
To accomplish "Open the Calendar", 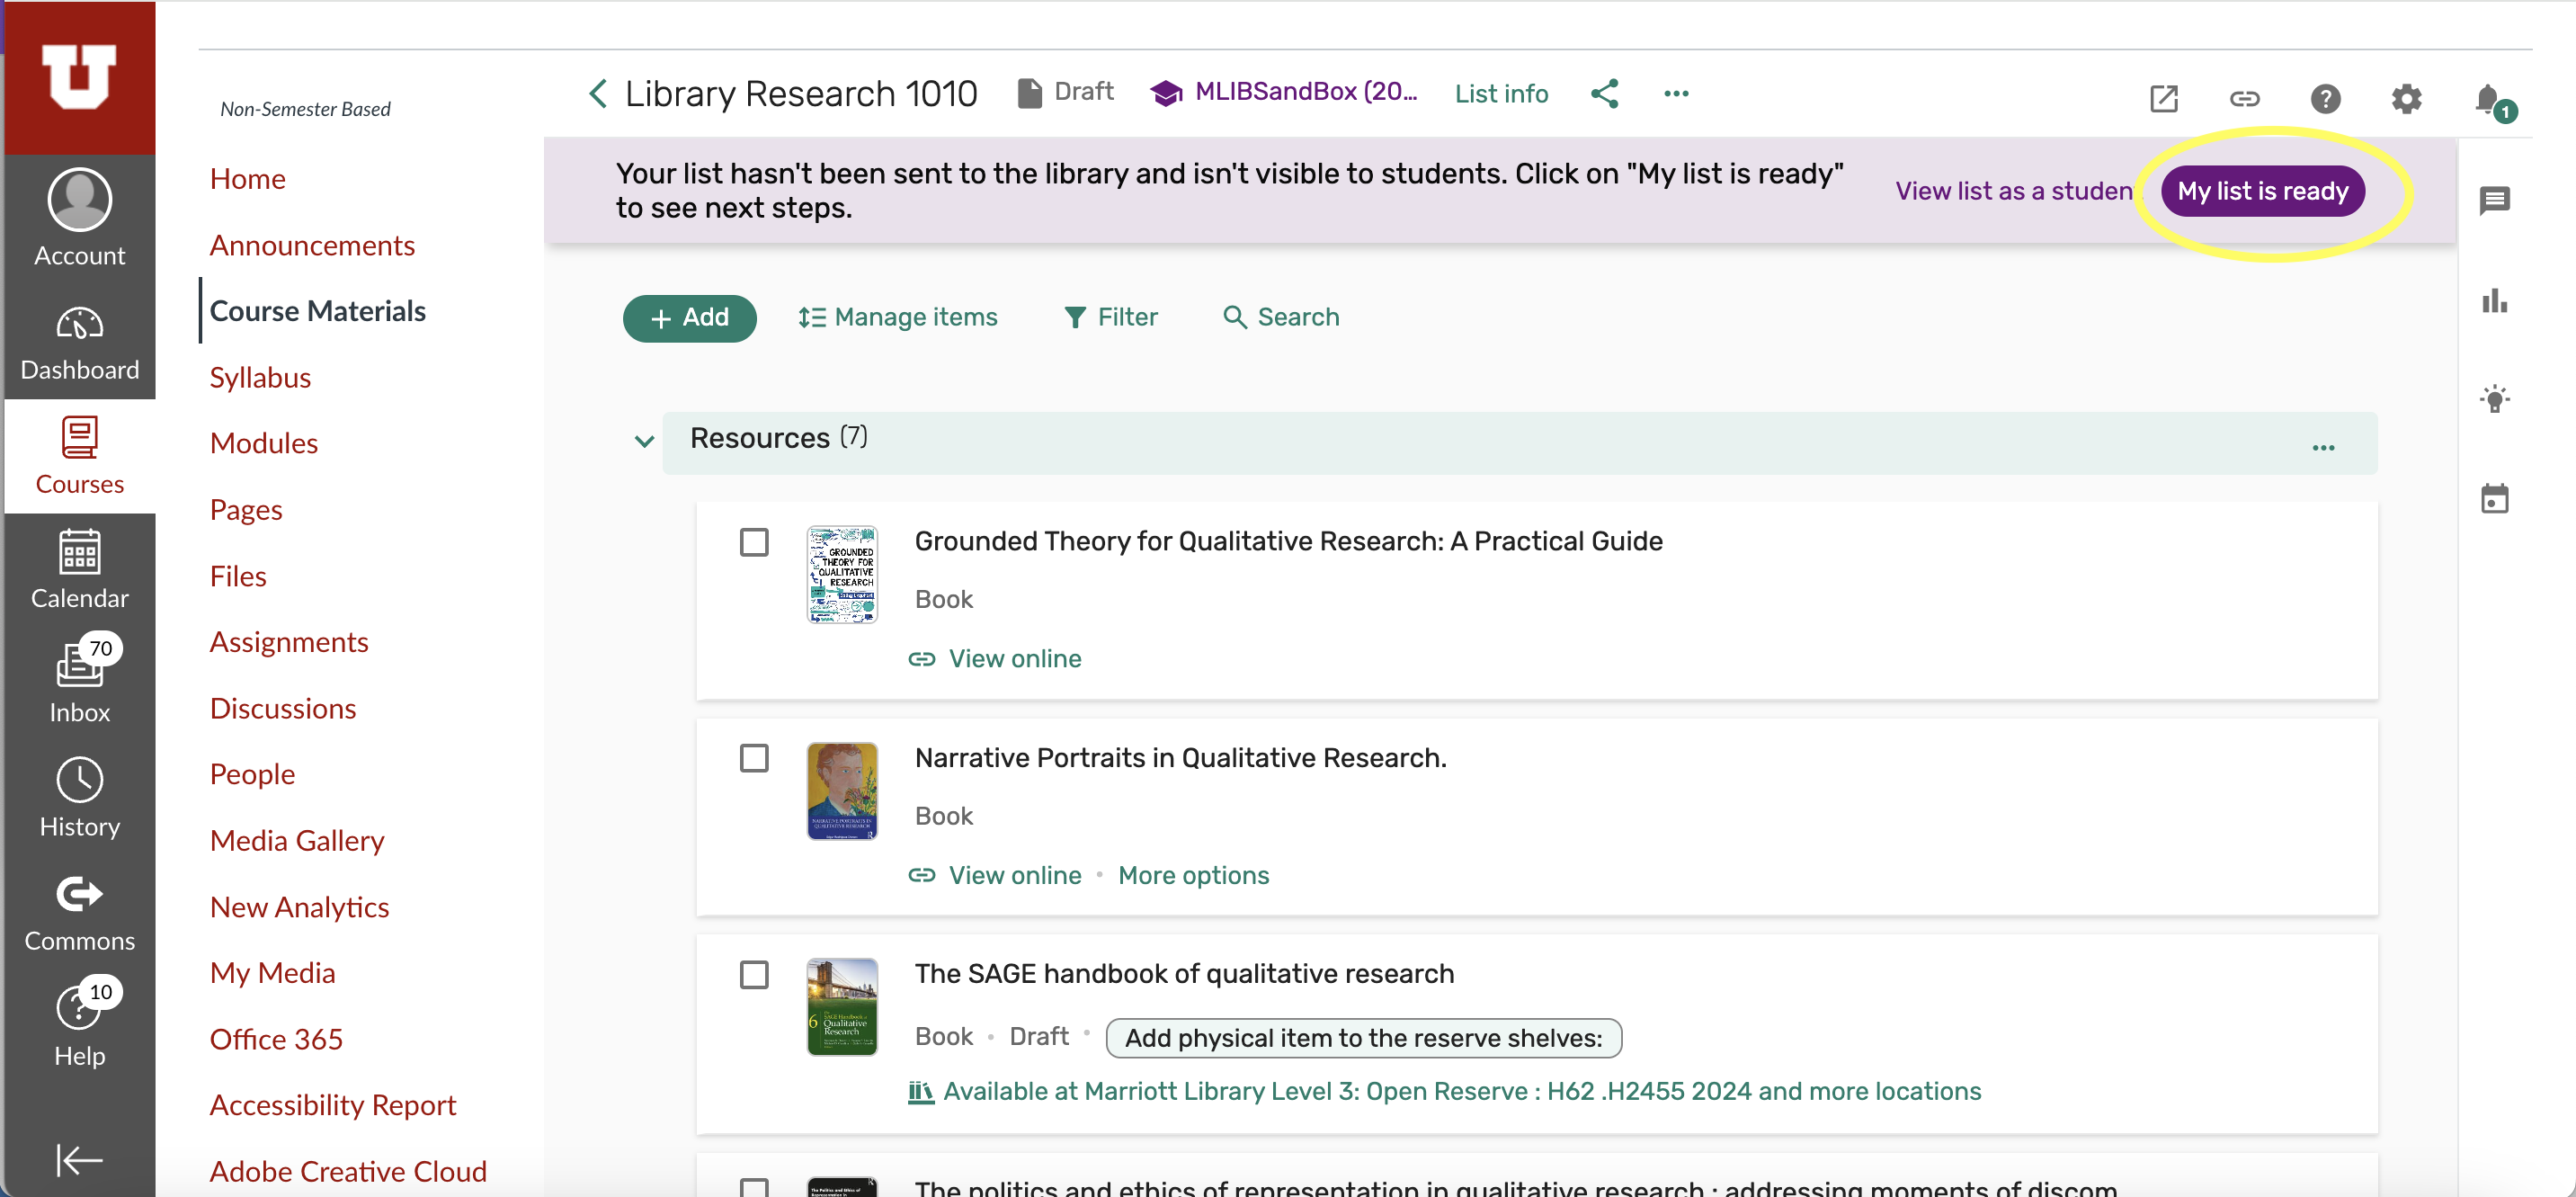I will tap(80, 570).
